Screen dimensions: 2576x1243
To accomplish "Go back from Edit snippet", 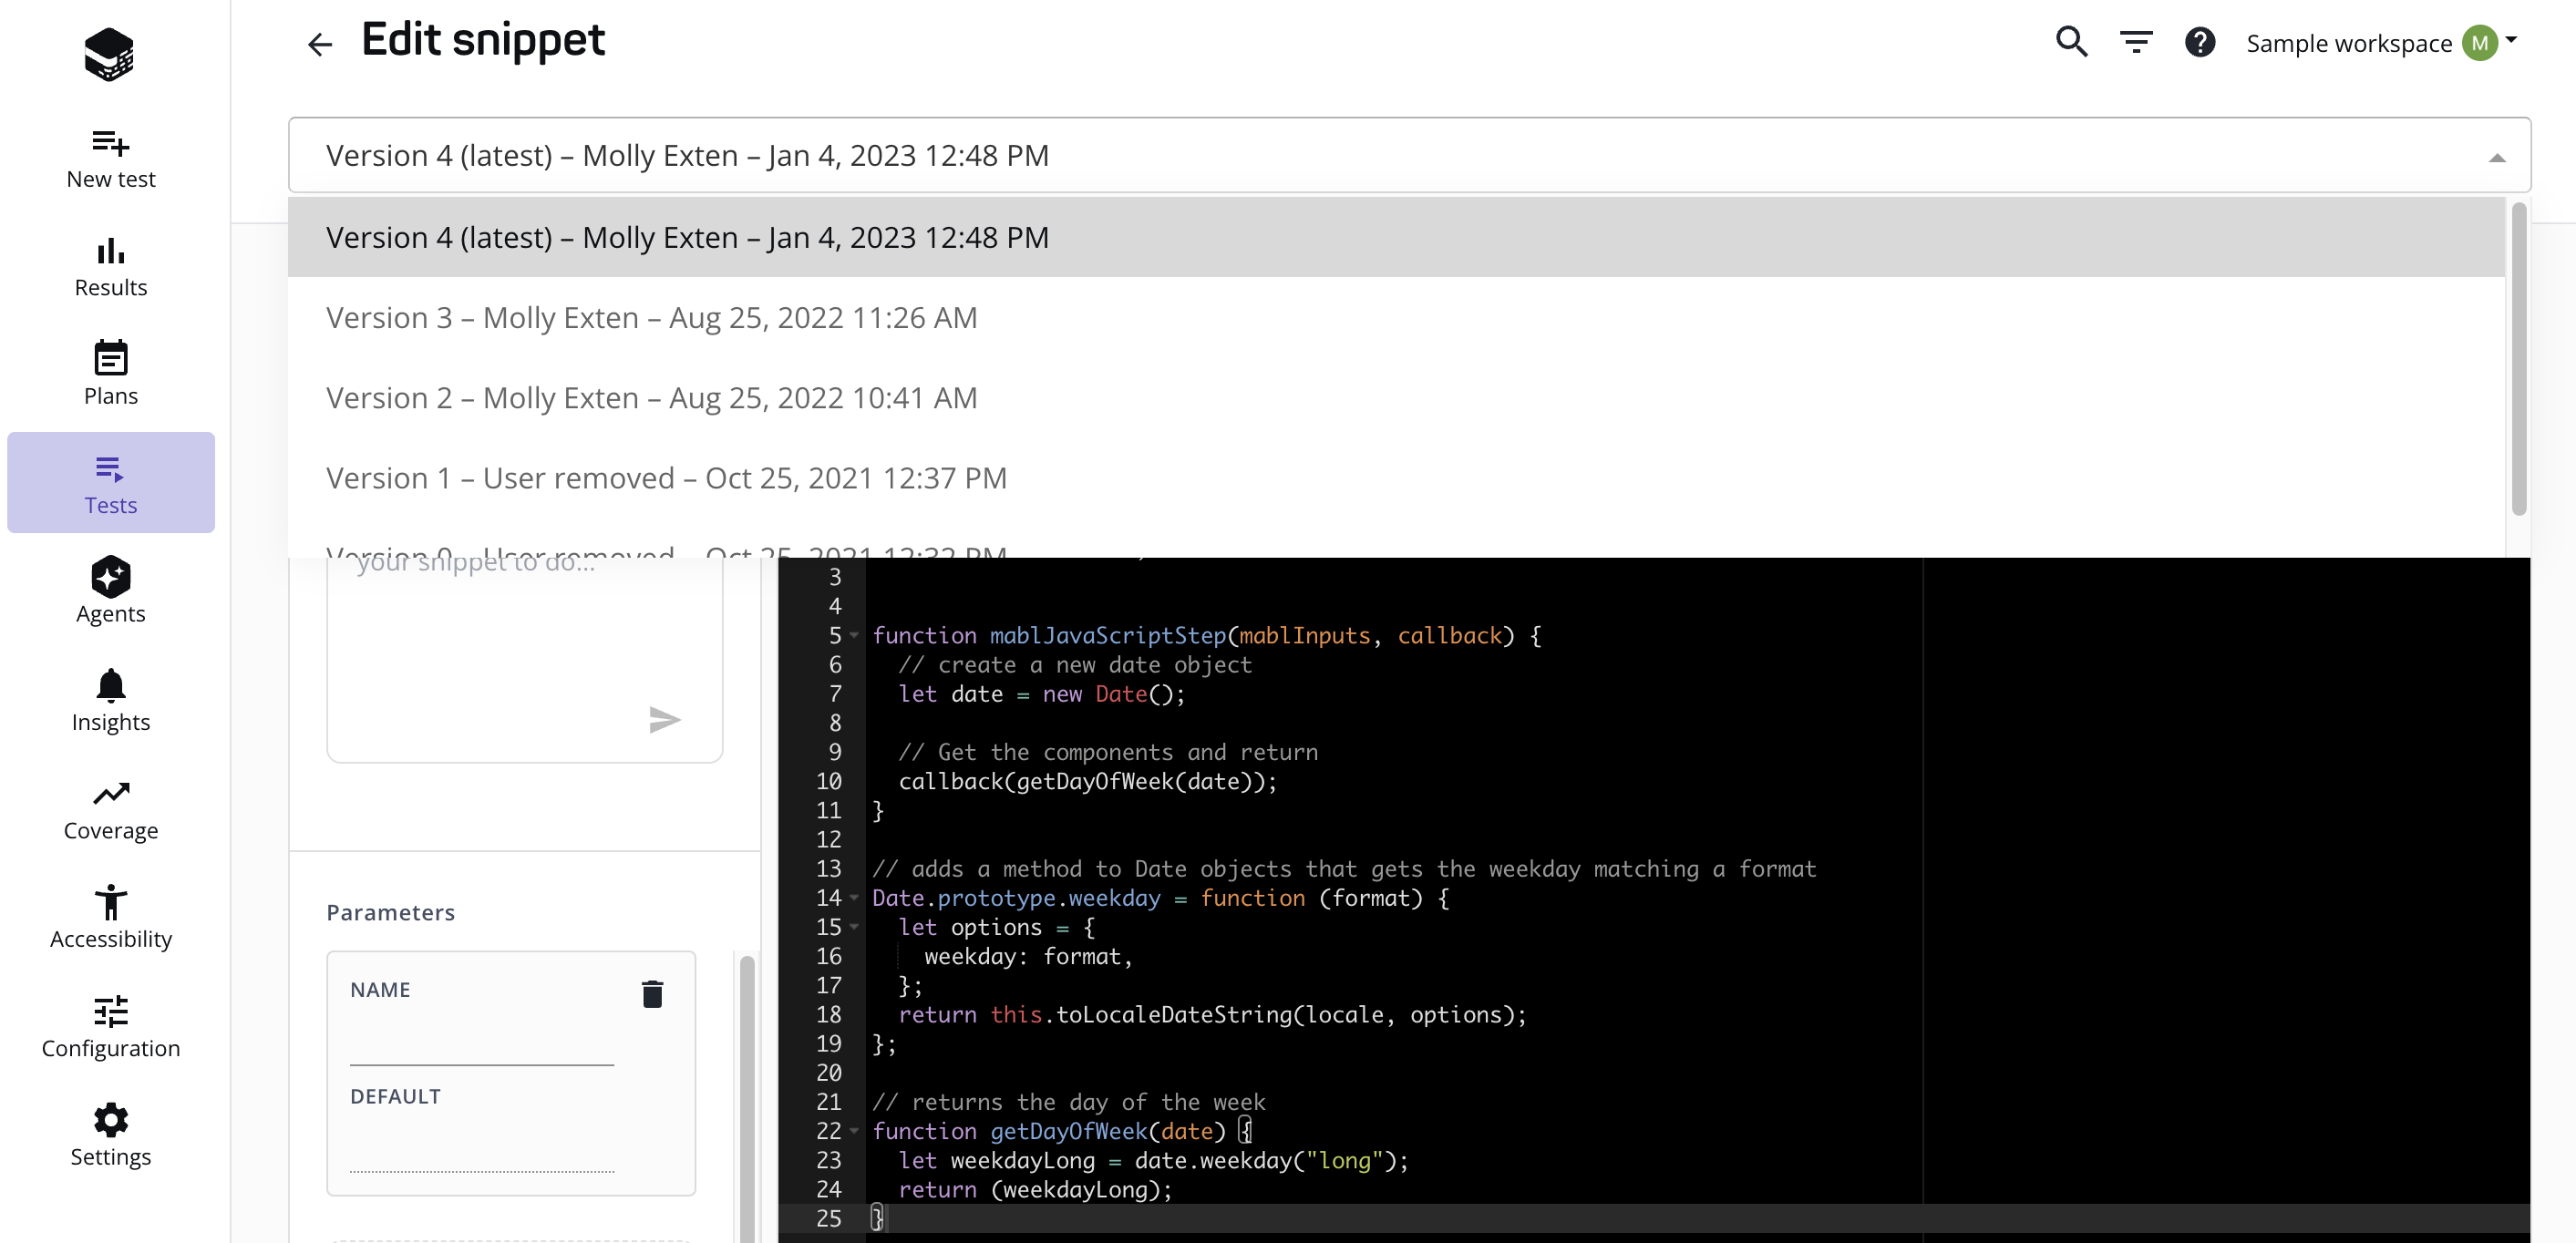I will click(319, 44).
